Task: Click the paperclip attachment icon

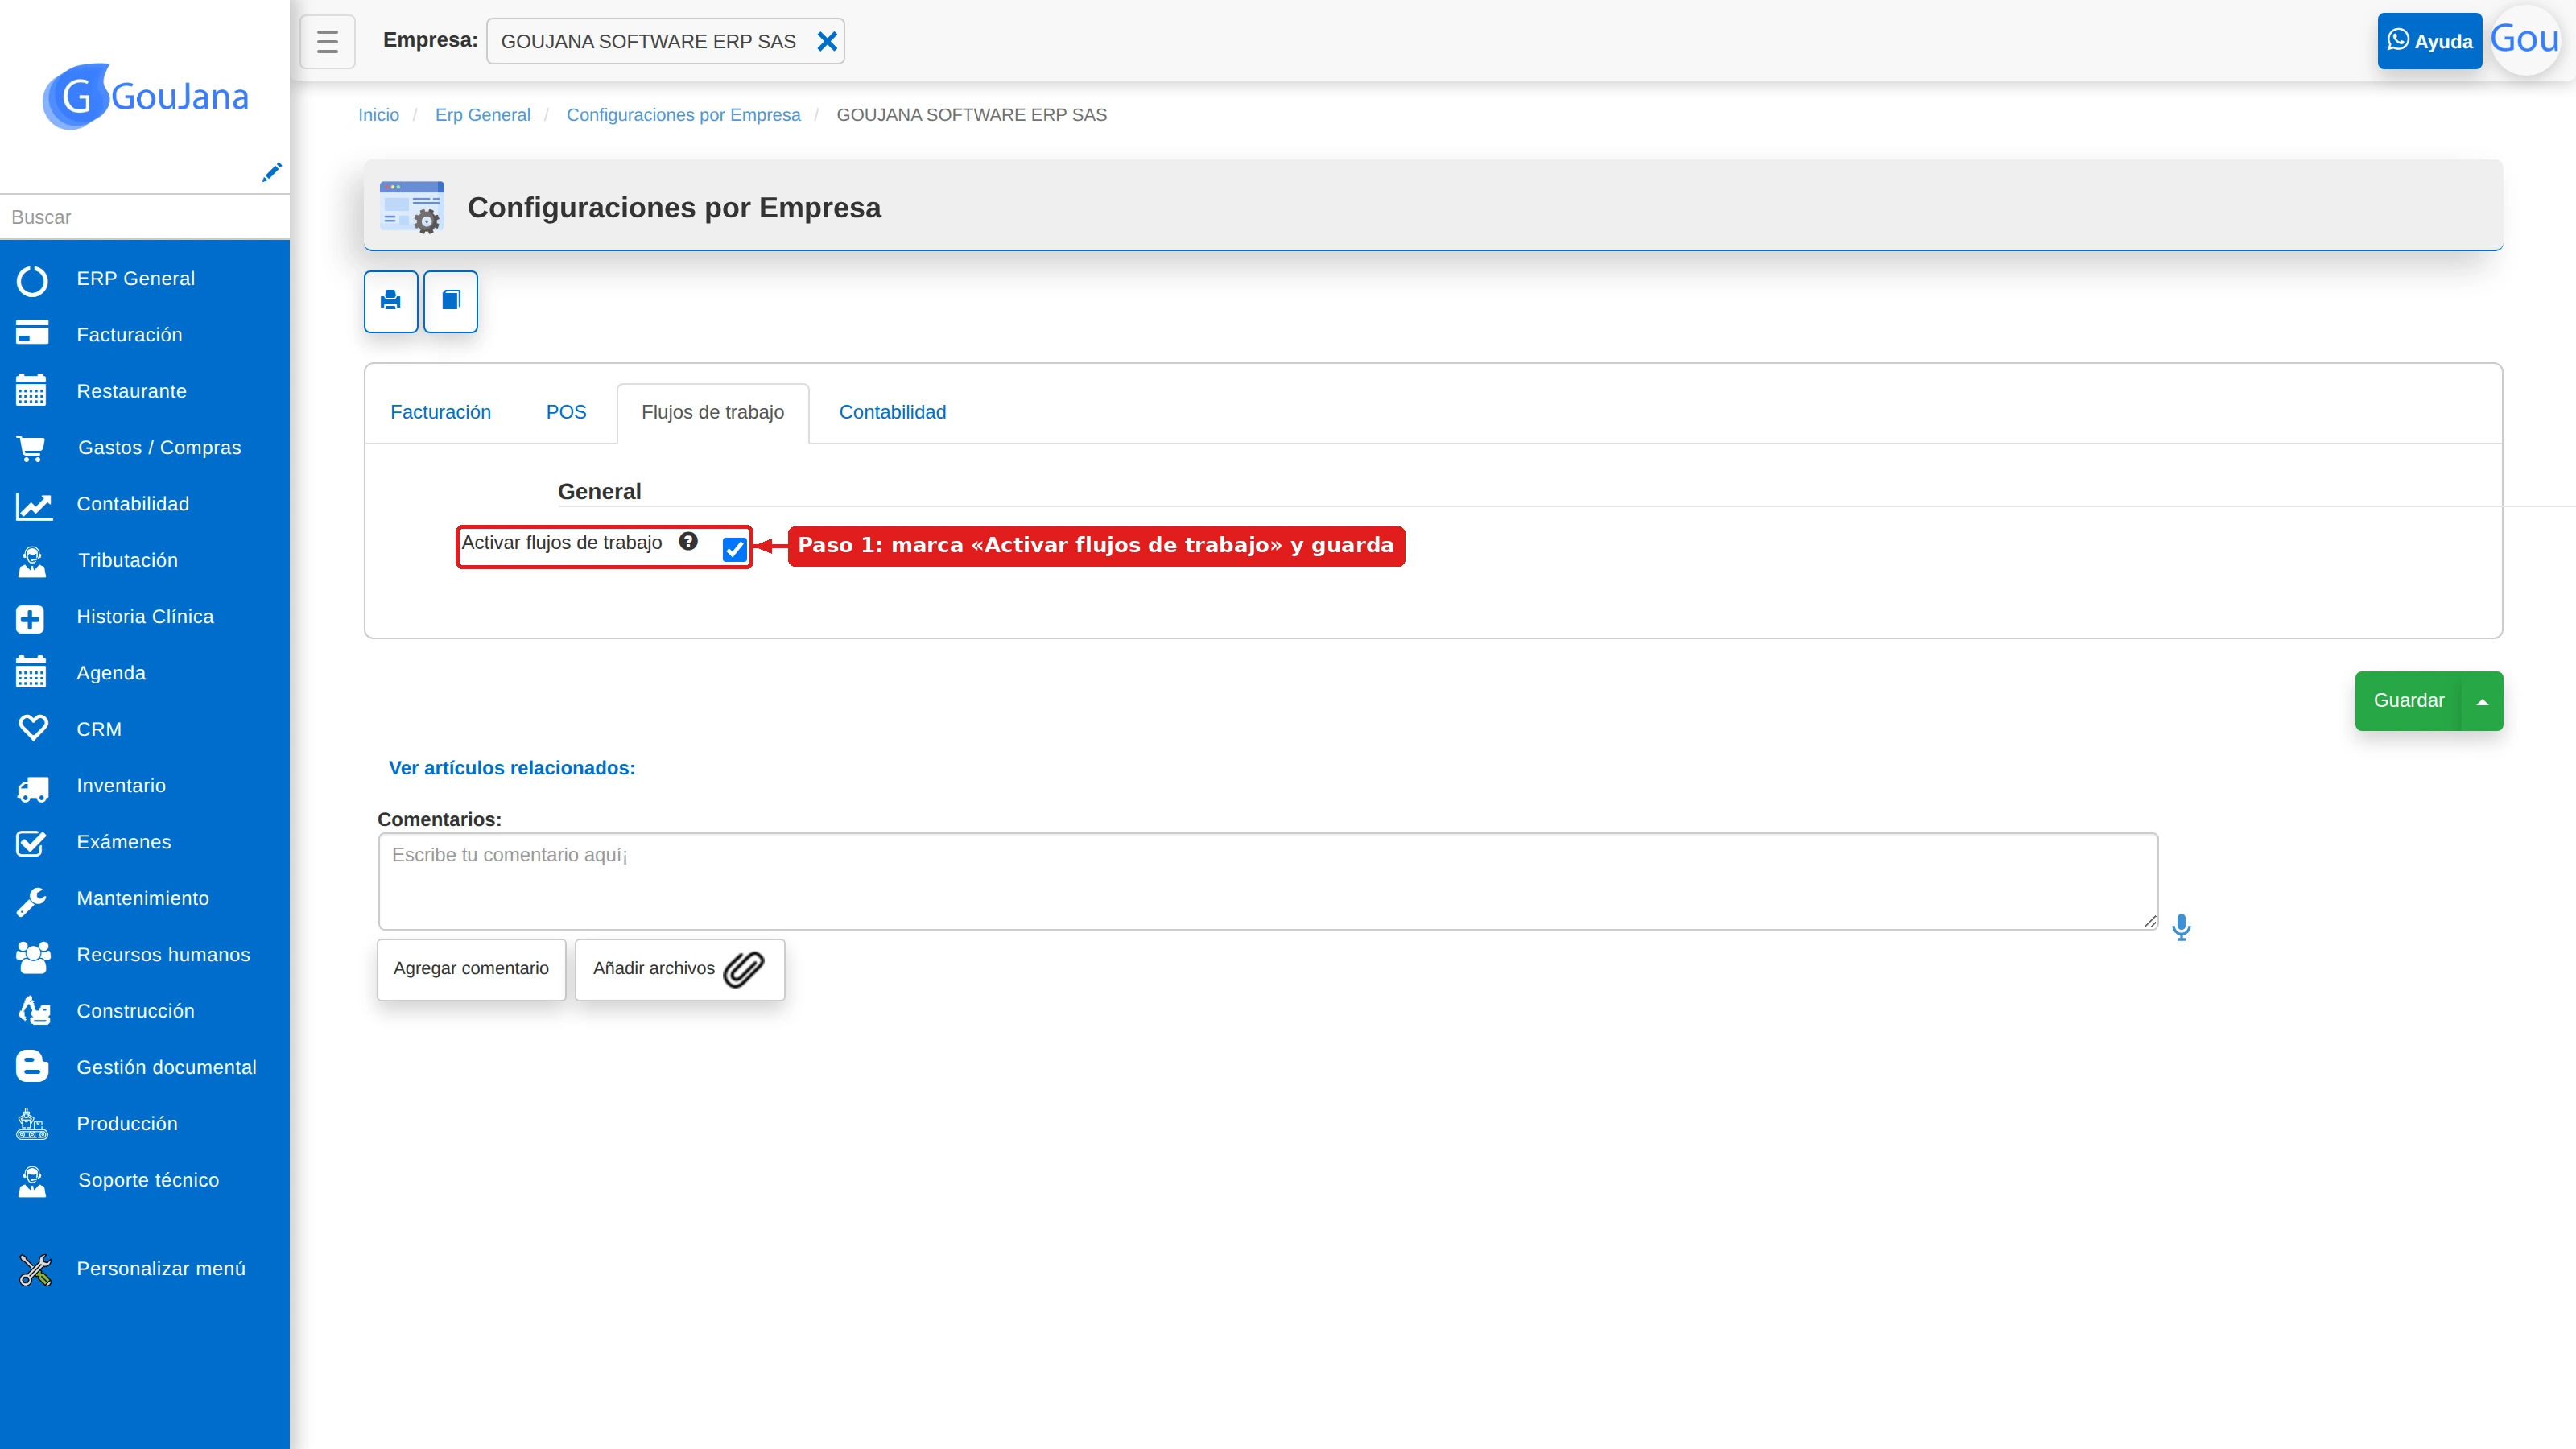Action: (743, 969)
